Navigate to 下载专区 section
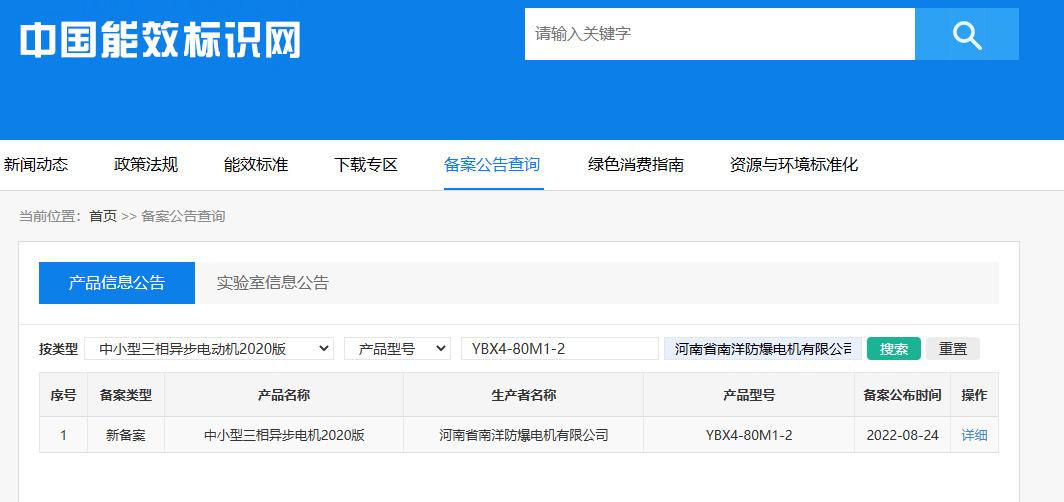 (x=366, y=165)
